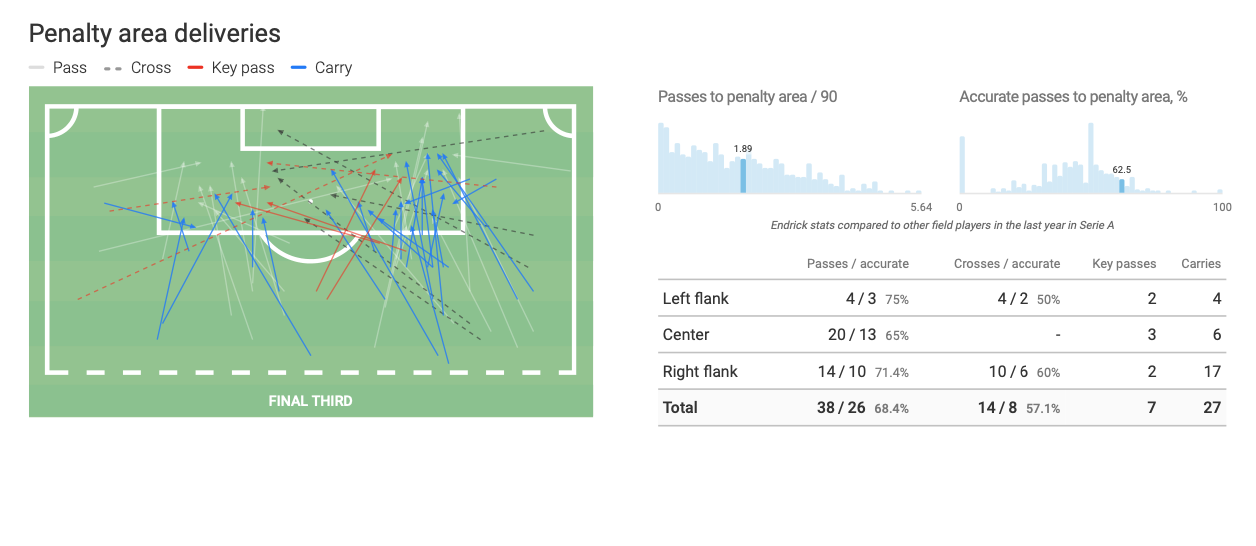Click the highlighted 62.5 histogram bar

tap(1122, 186)
